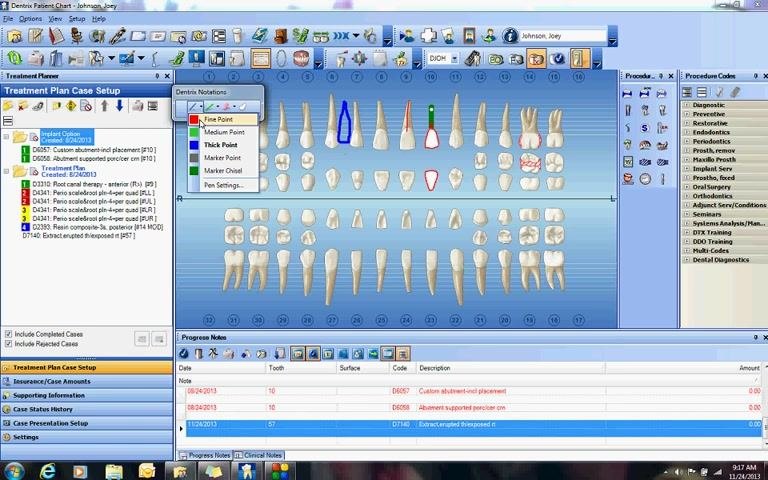The height and width of the screenshot is (480, 768).
Task: Switch to the Progress Notes tab
Action: [x=204, y=455]
